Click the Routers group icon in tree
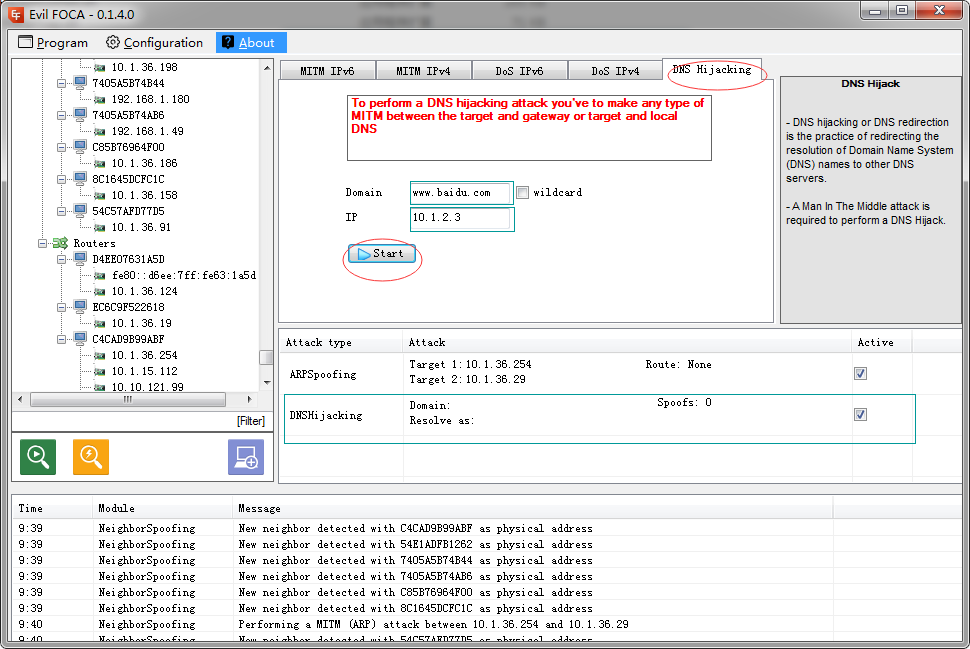The height and width of the screenshot is (649, 970). (60, 243)
